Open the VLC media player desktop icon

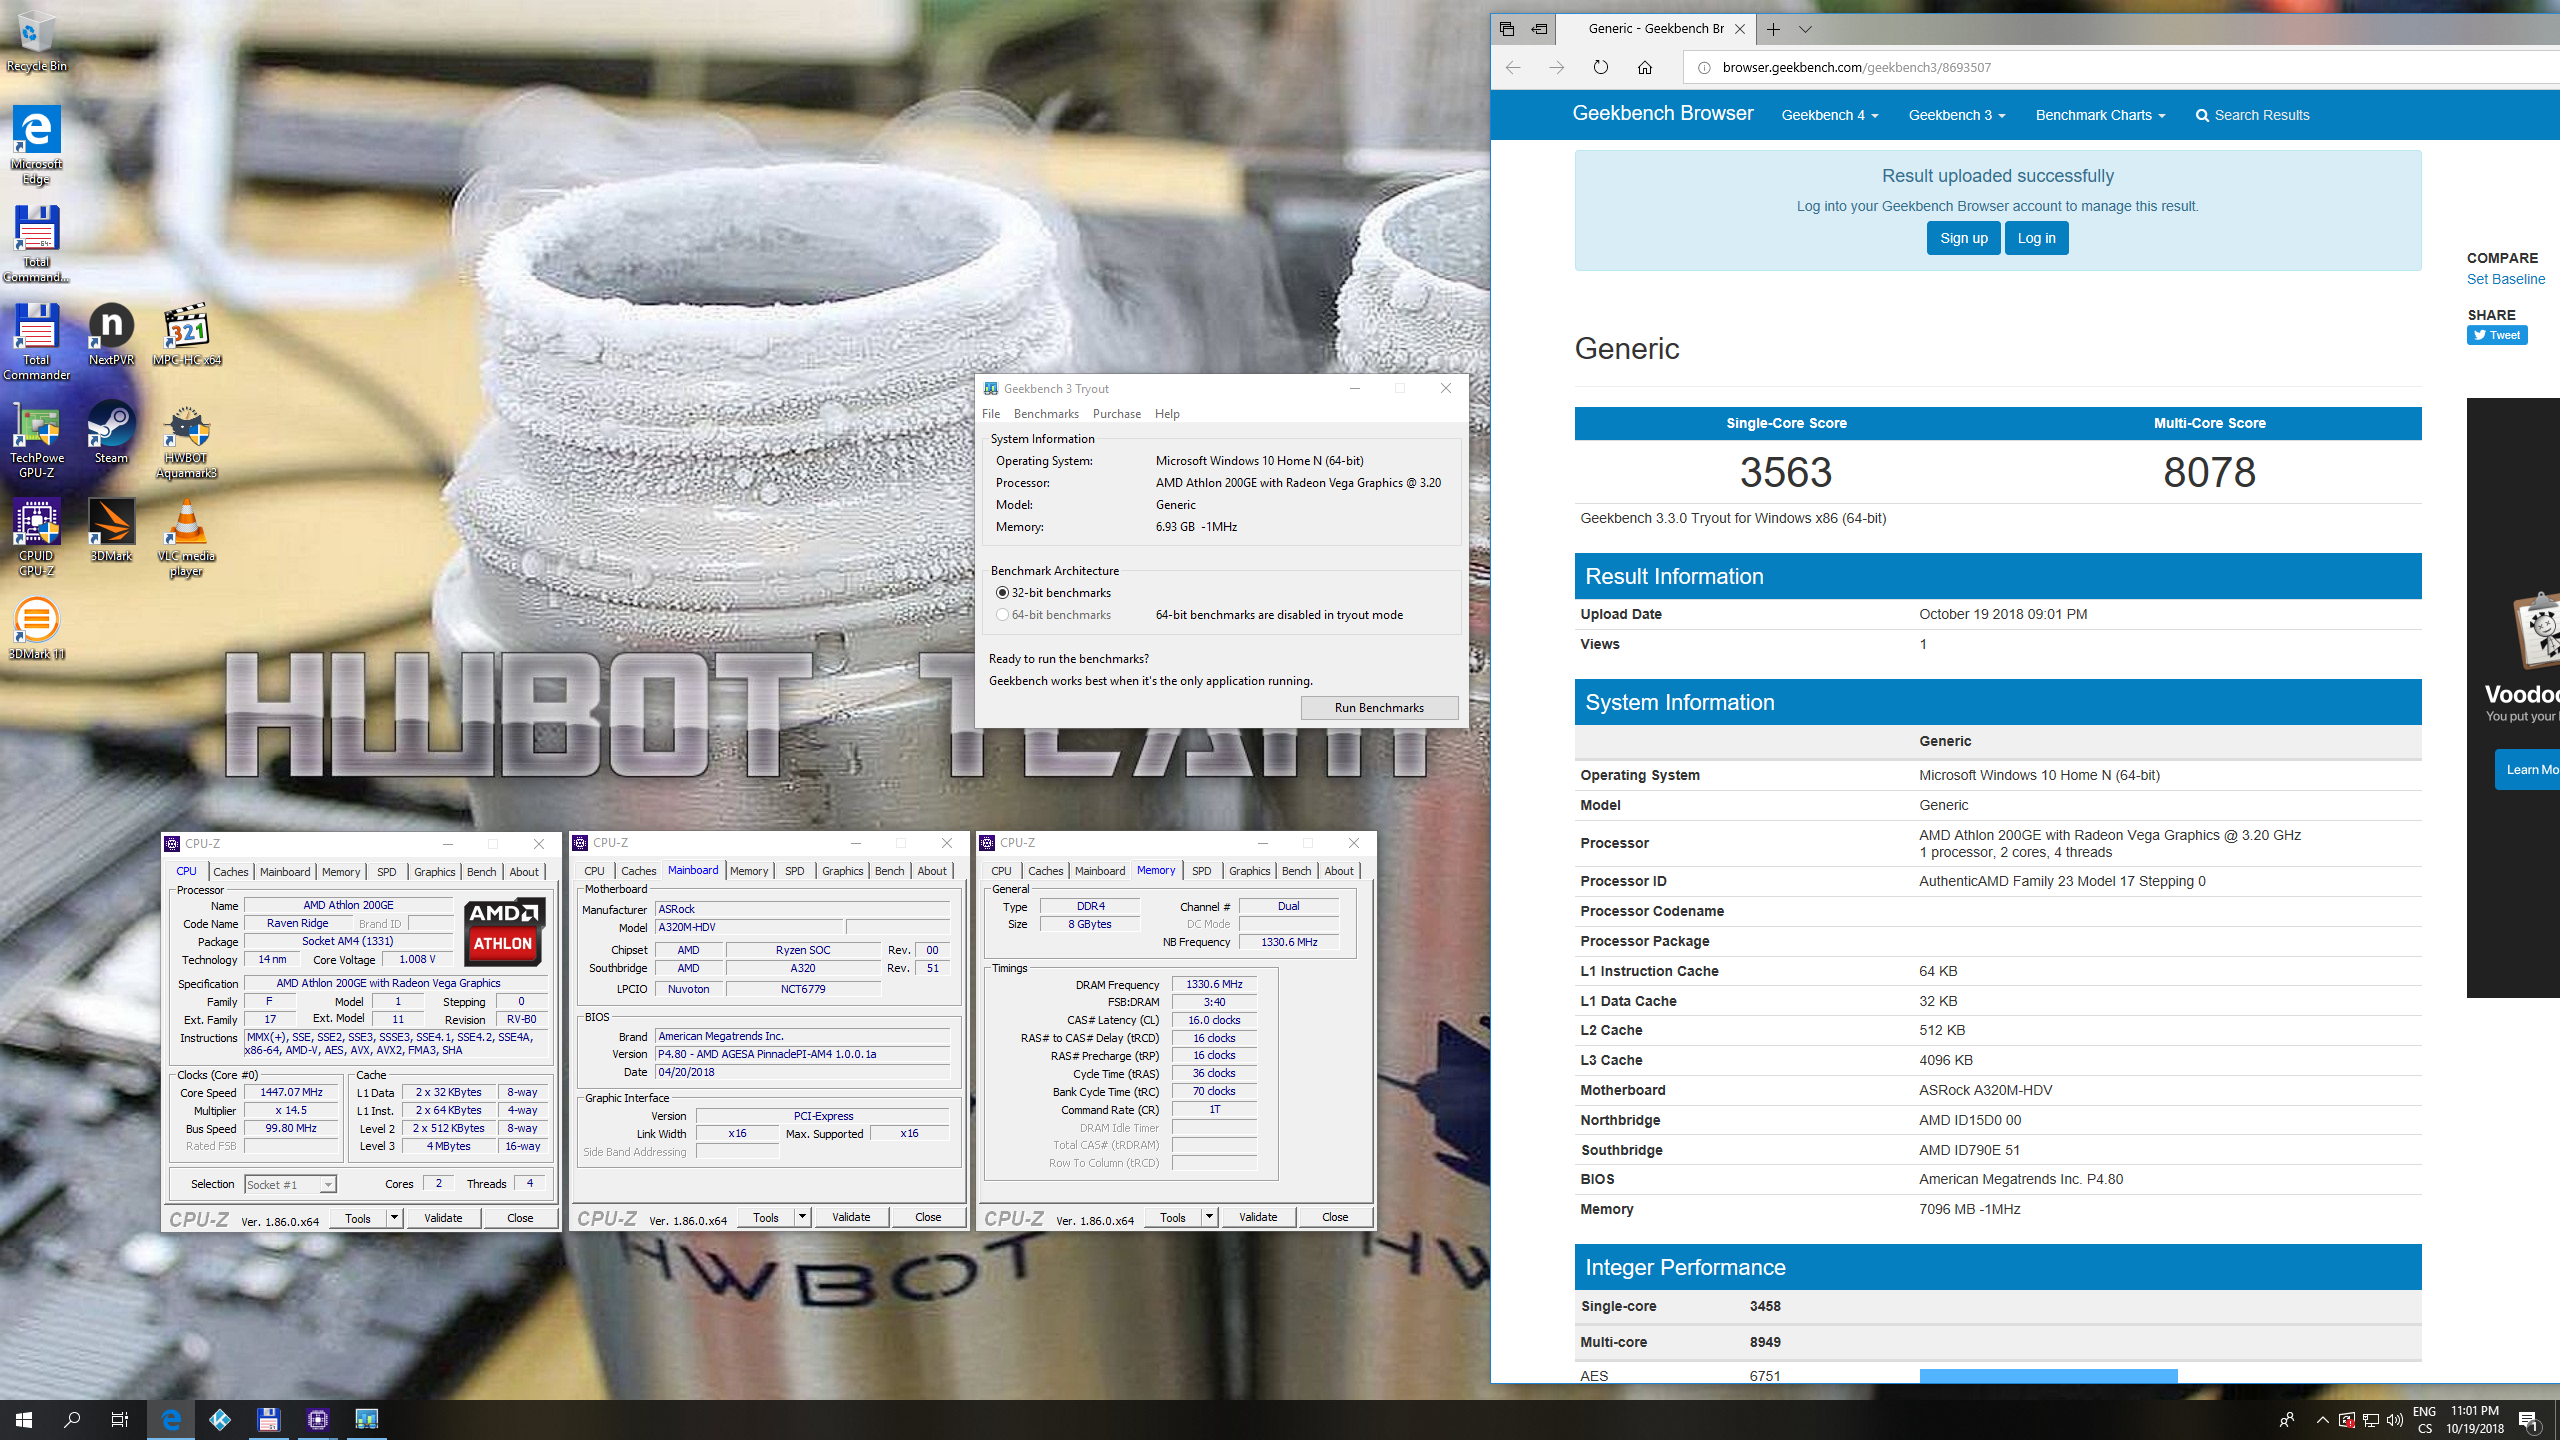187,538
